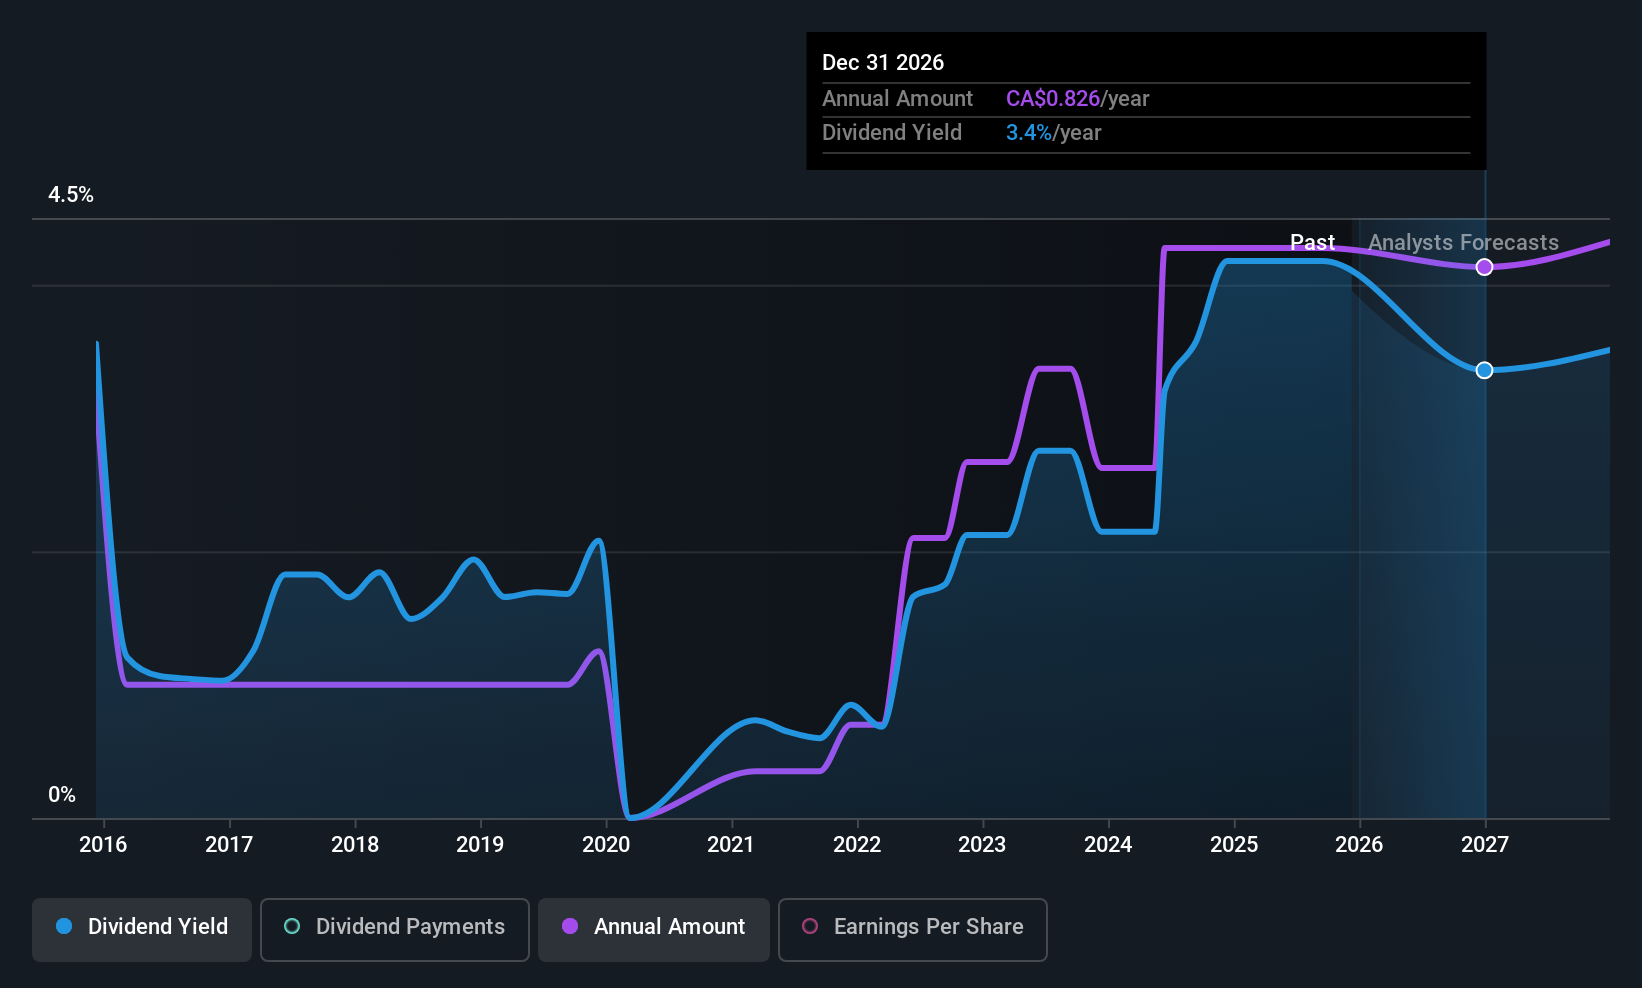The image size is (1642, 988).
Task: Click the purple Annual Amount legend dot
Action: (570, 927)
